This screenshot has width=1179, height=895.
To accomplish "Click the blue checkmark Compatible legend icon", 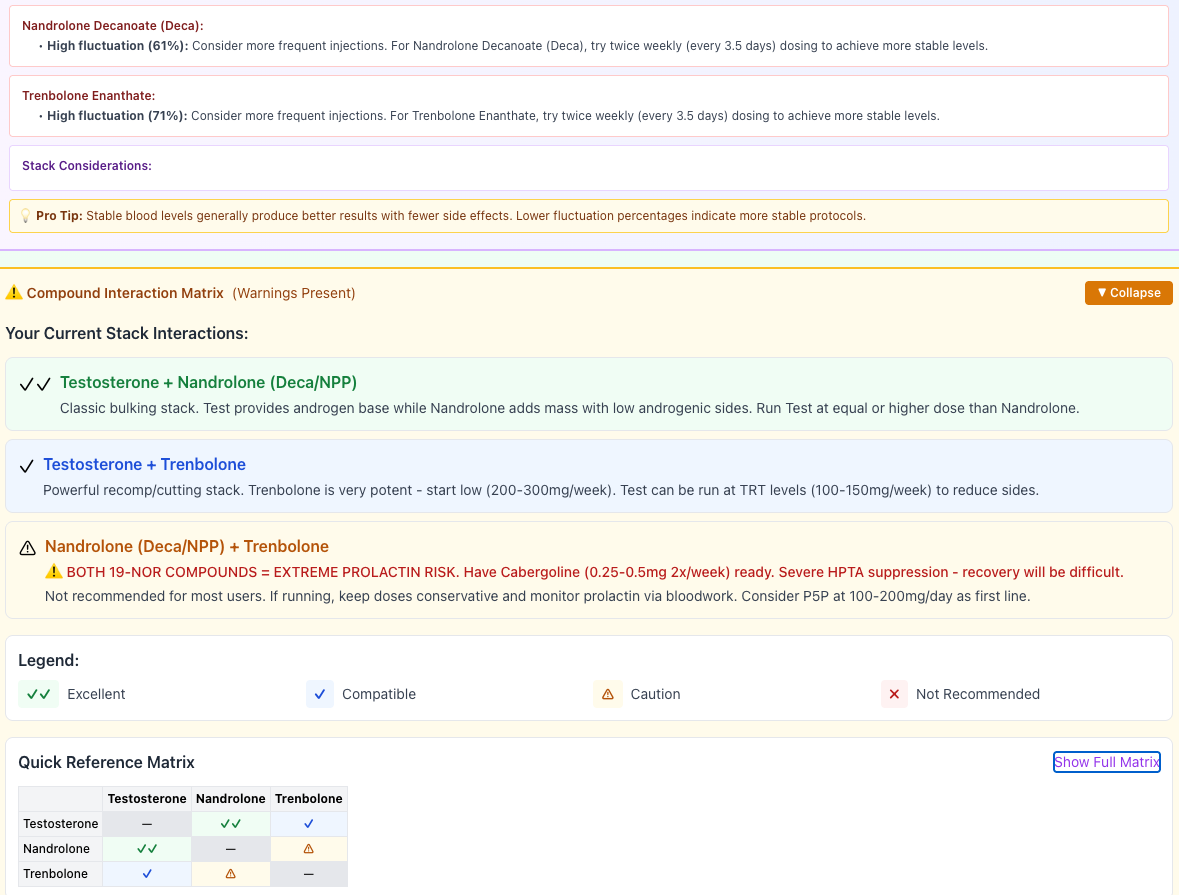I will 319,694.
